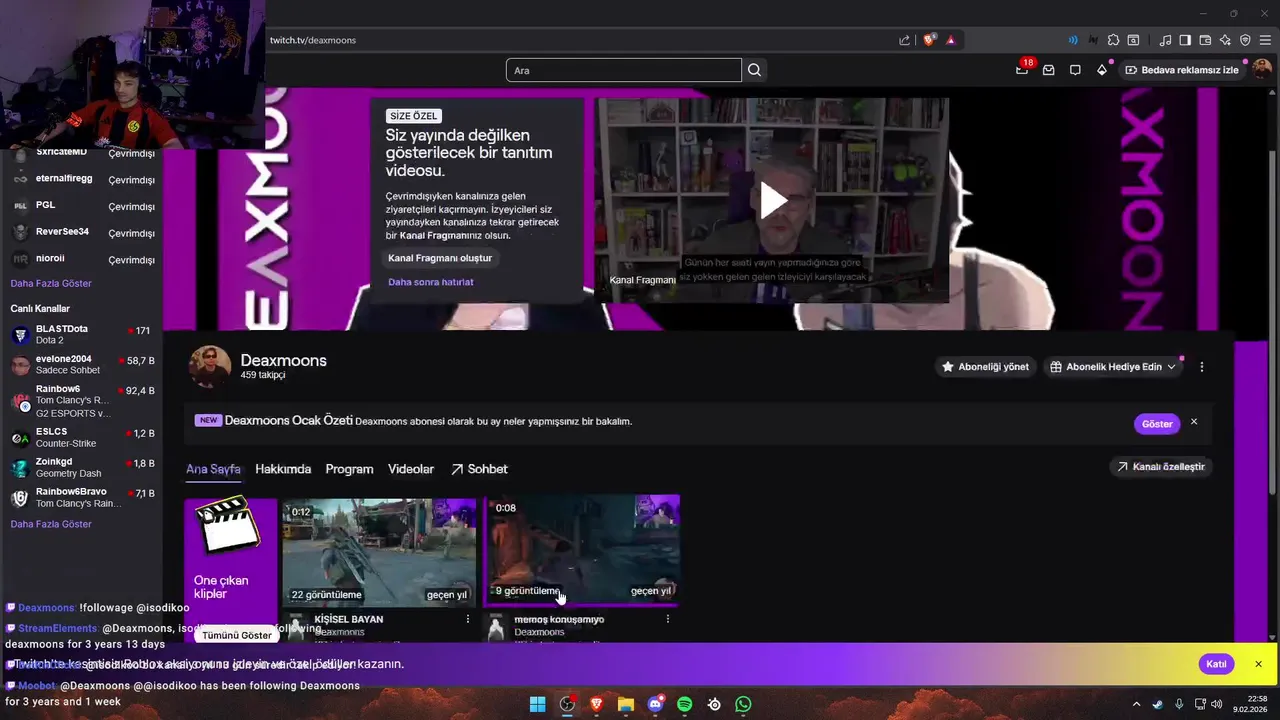Open the browser extensions puzzle icon
This screenshot has height=720, width=1280.
coord(1113,40)
